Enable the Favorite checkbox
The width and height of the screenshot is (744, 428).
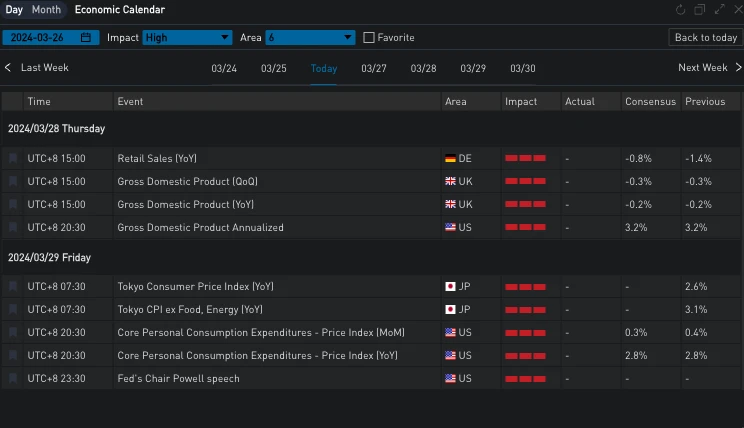pyautogui.click(x=369, y=38)
